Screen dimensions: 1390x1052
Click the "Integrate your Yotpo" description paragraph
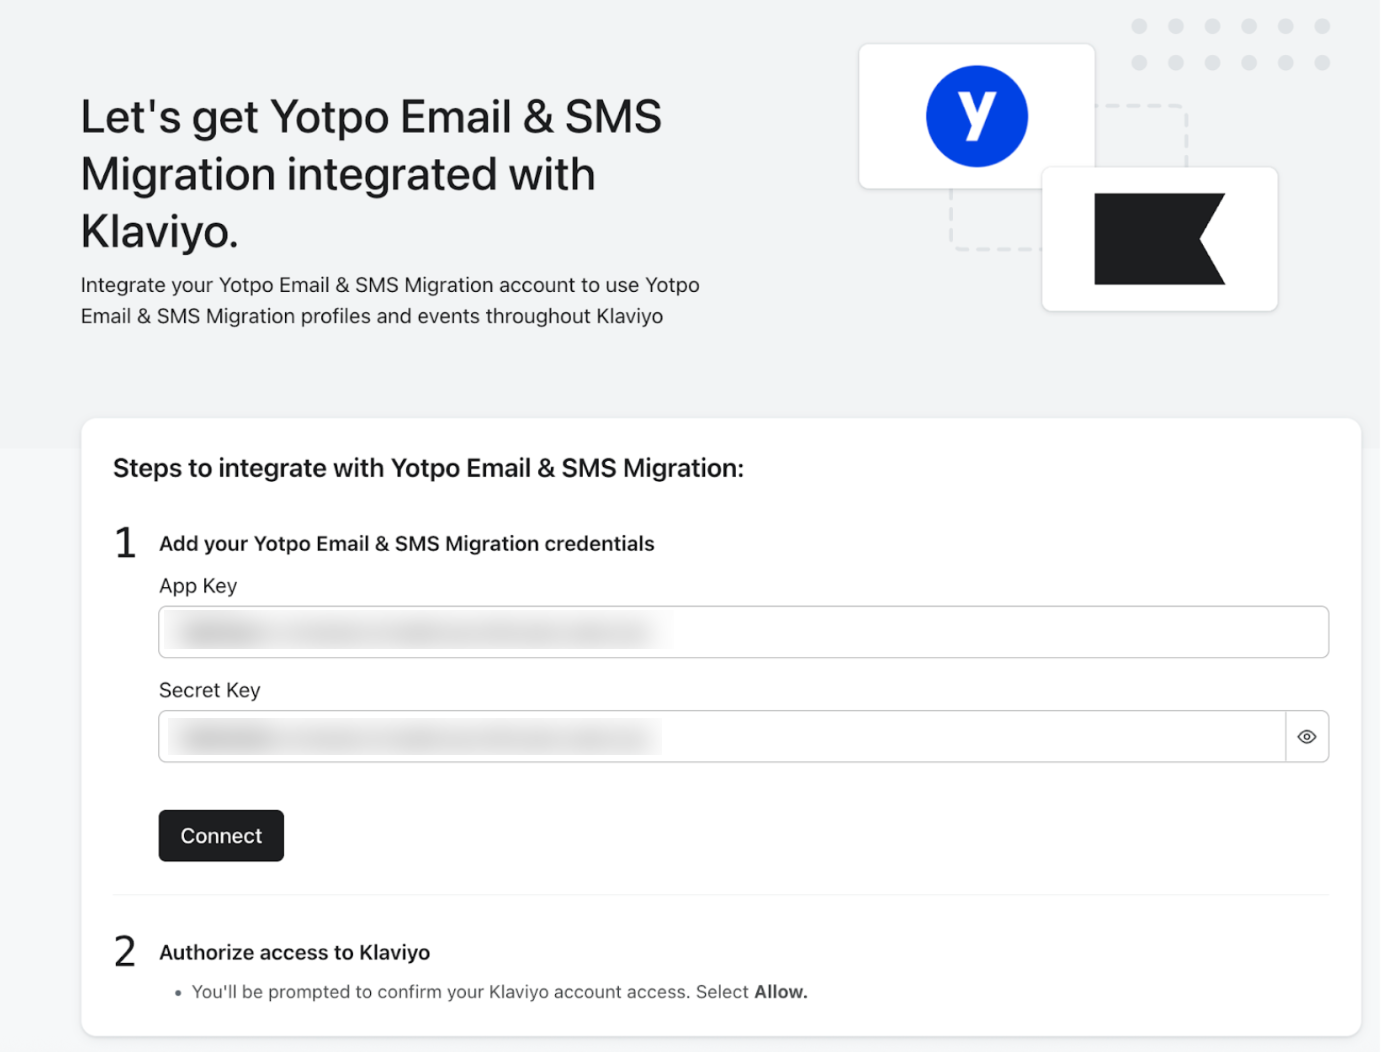point(389,300)
